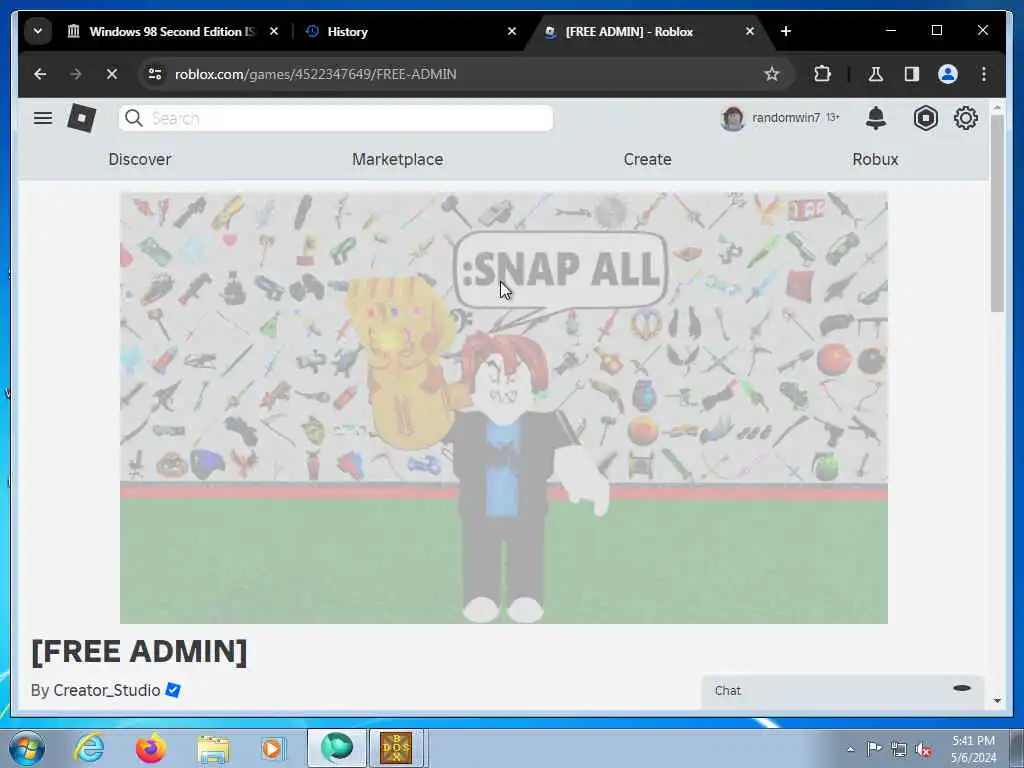Click the address bar URL
Screen dimensions: 1024x768
tap(315, 74)
